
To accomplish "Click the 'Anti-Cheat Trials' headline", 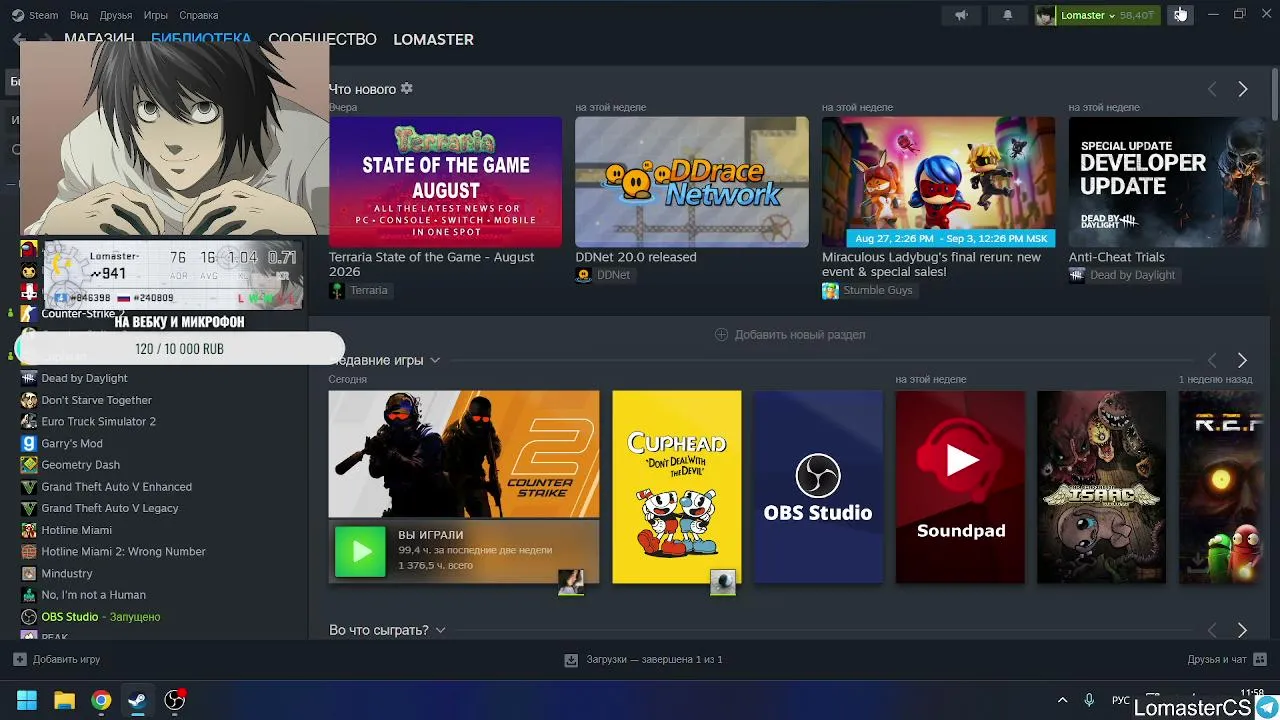I will (x=1117, y=257).
